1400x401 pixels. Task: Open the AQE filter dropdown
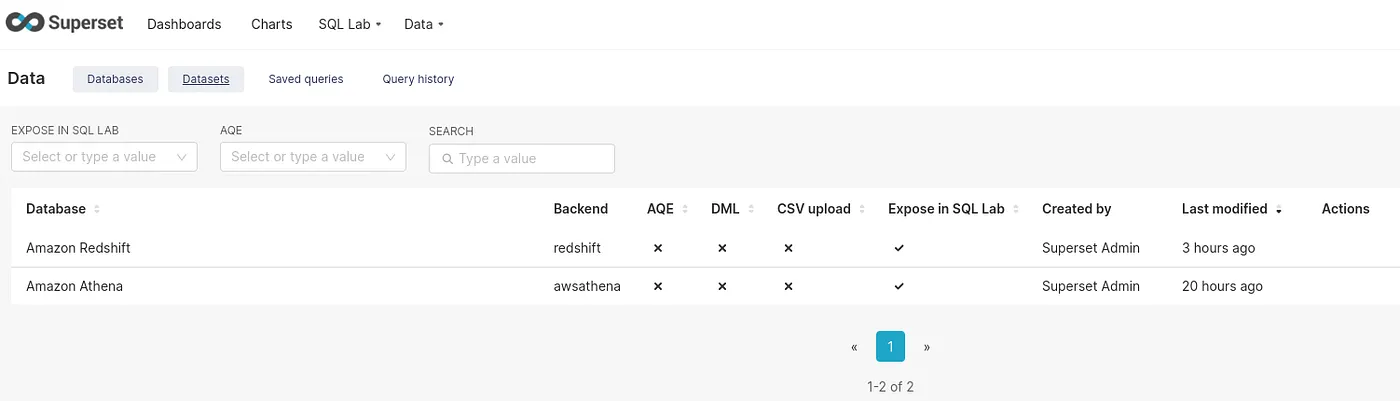pyautogui.click(x=313, y=157)
